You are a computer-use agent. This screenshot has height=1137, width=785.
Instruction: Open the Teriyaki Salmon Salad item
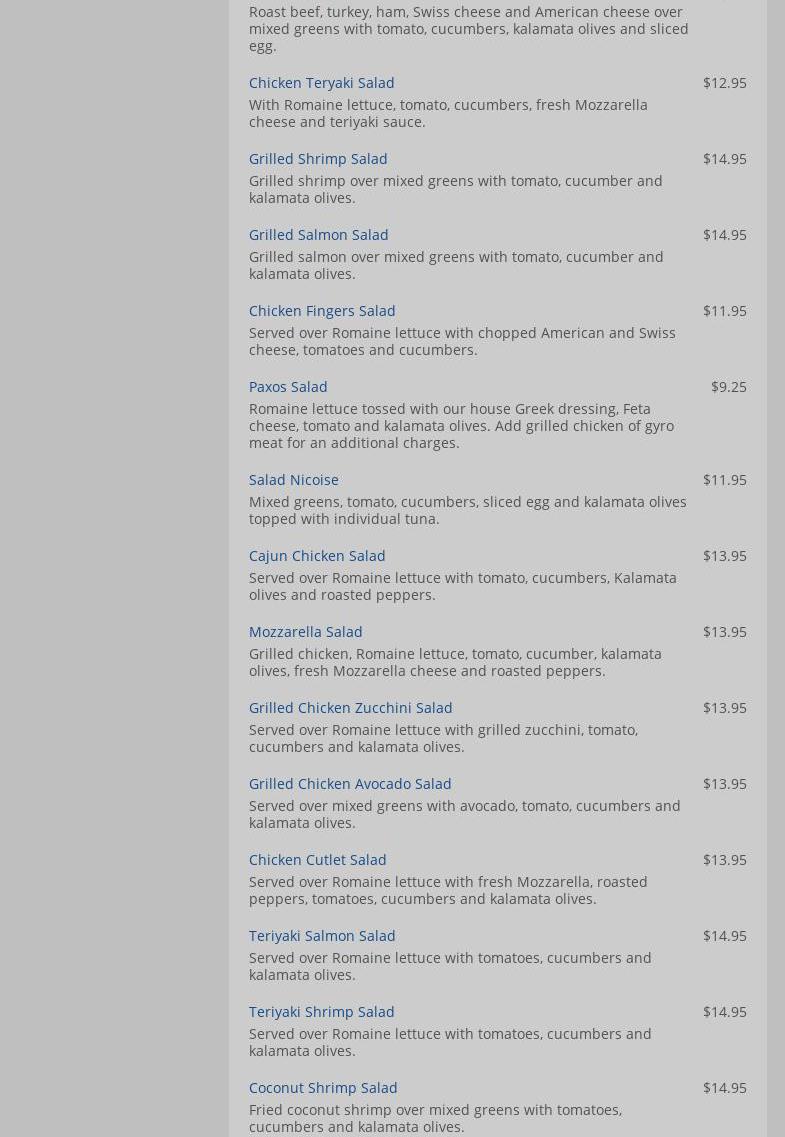point(322,936)
